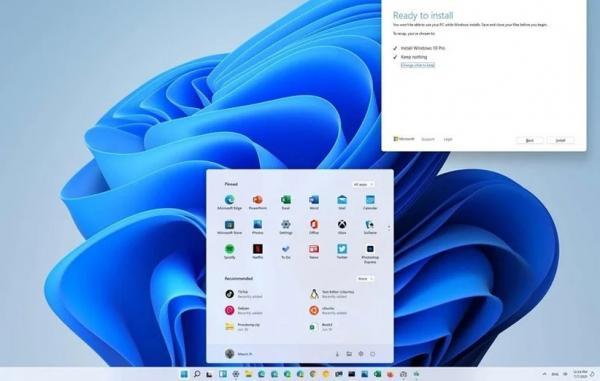
Task: Open Excel in pinned apps
Action: click(x=285, y=202)
